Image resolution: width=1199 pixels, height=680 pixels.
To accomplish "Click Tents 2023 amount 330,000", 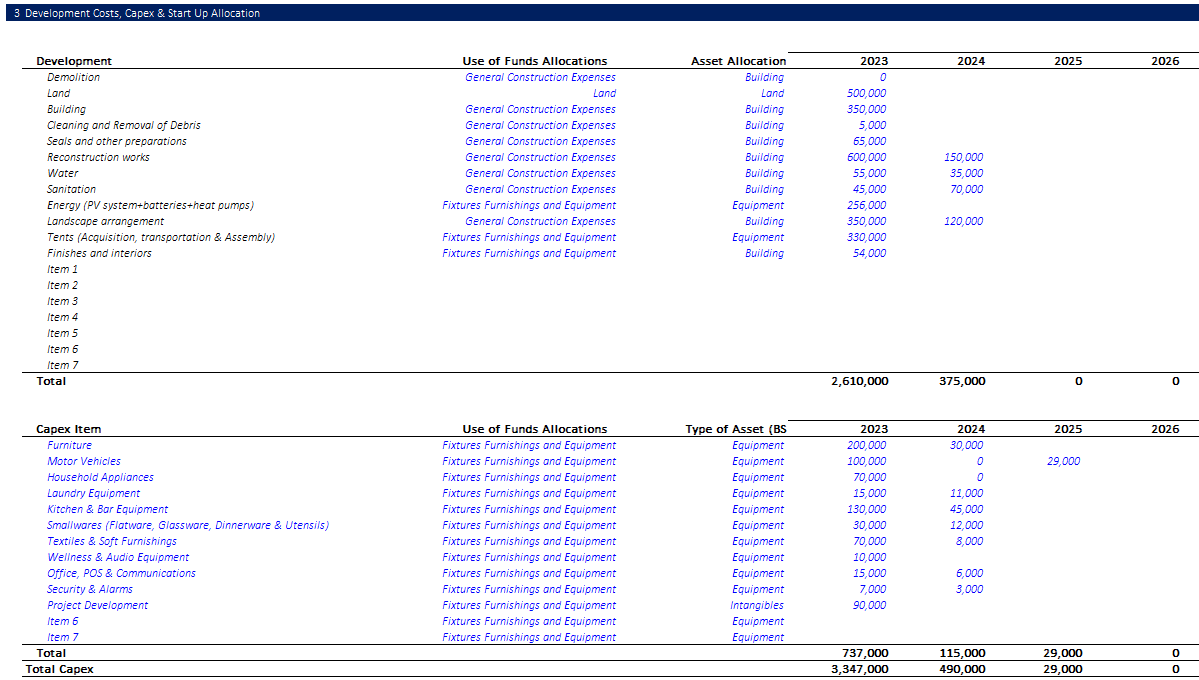I will point(865,237).
